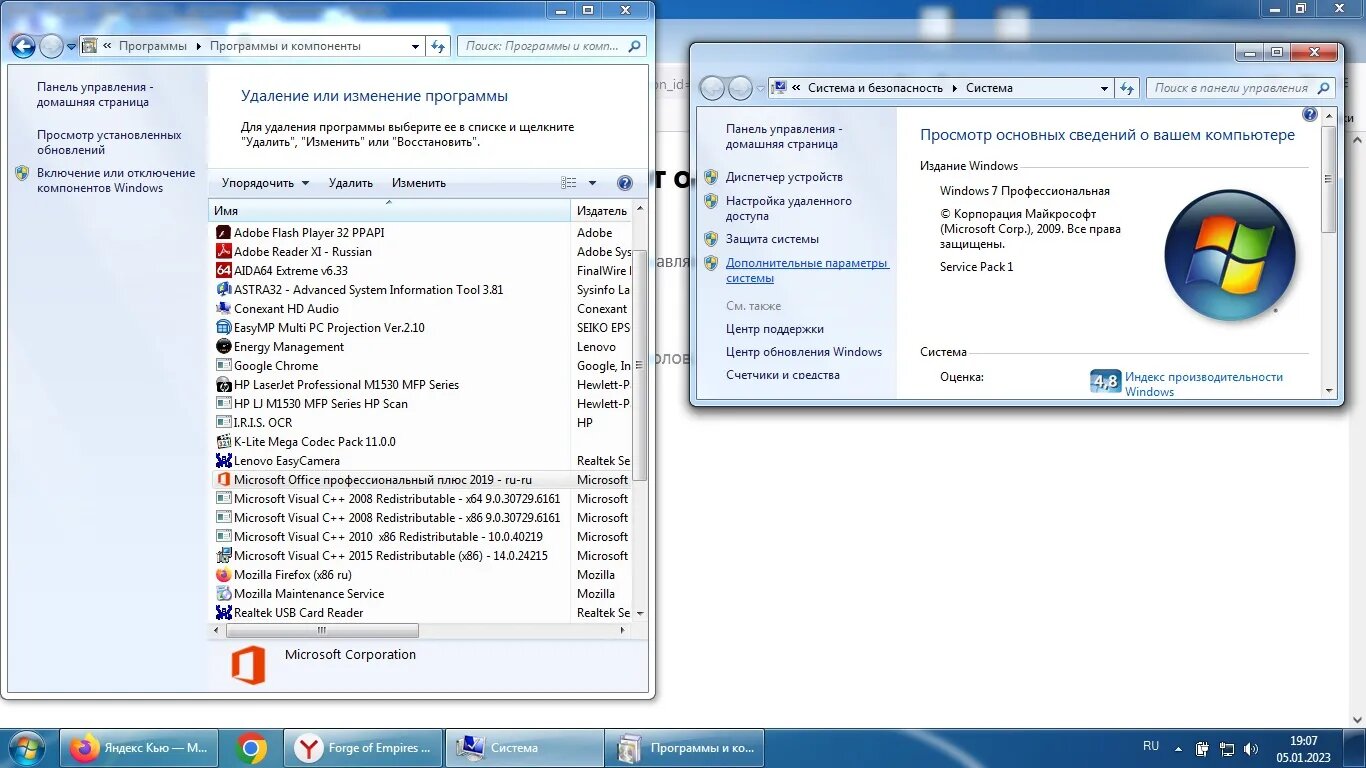
Task: Open Индекс производительности Windows link
Action: pyautogui.click(x=1204, y=384)
